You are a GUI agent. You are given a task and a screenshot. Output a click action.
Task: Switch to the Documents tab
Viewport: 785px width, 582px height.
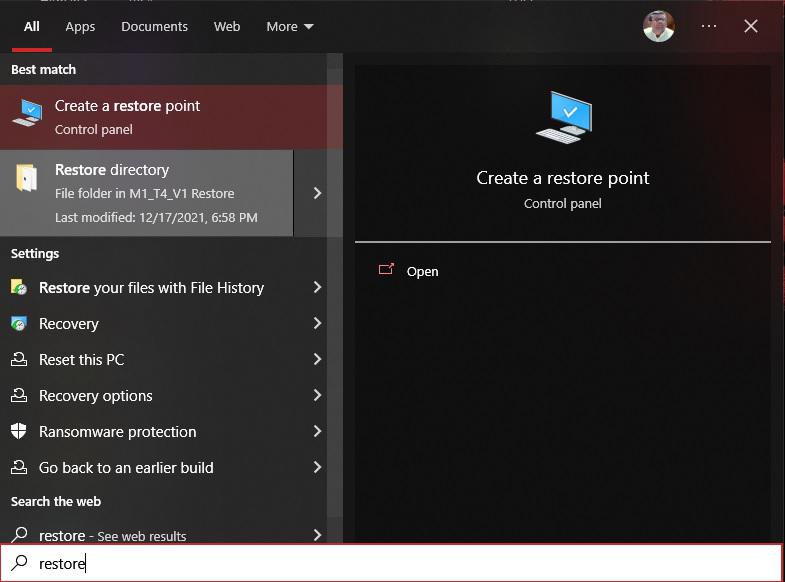pyautogui.click(x=154, y=27)
